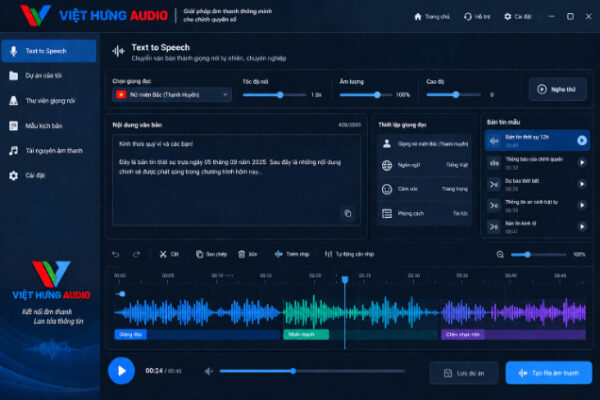This screenshot has width=600, height=400.
Task: Open the Ngôn ngữ language setting row
Action: pos(424,165)
